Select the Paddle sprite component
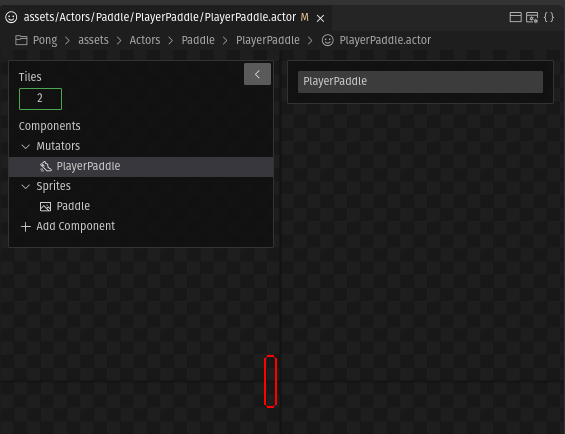 coord(141,207)
